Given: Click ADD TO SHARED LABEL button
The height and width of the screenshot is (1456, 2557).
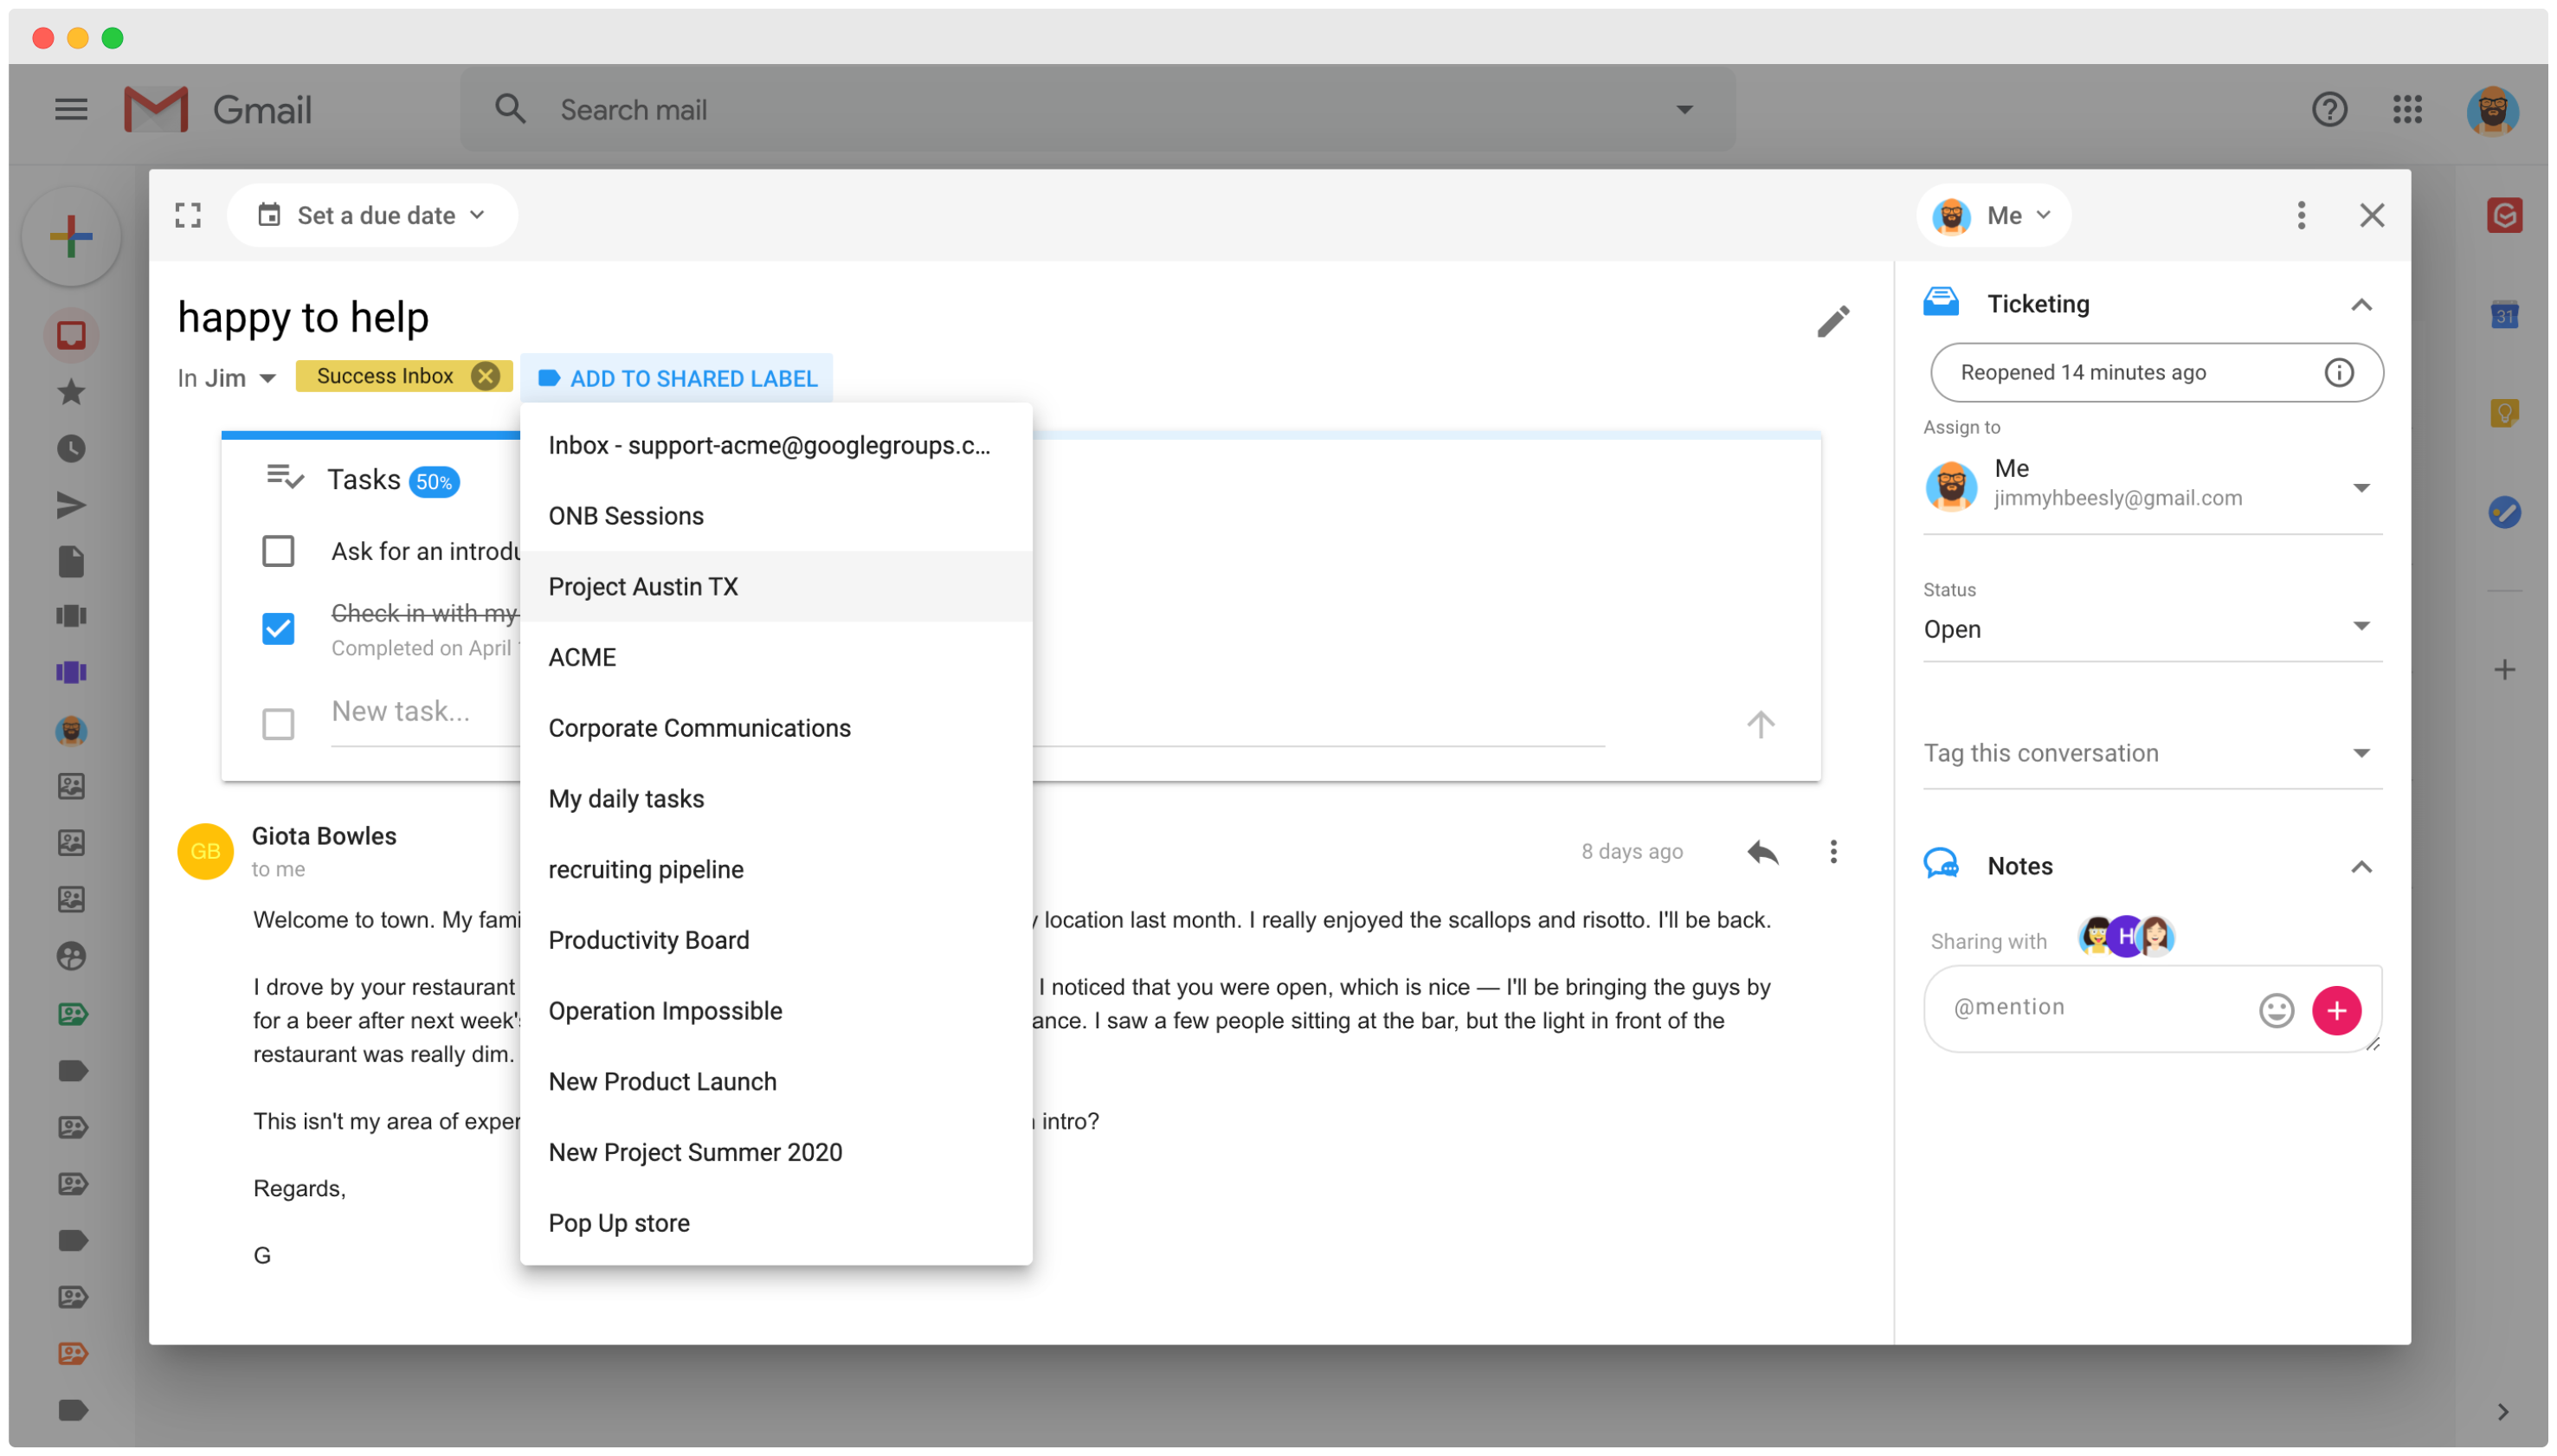Looking at the screenshot, I should (677, 378).
